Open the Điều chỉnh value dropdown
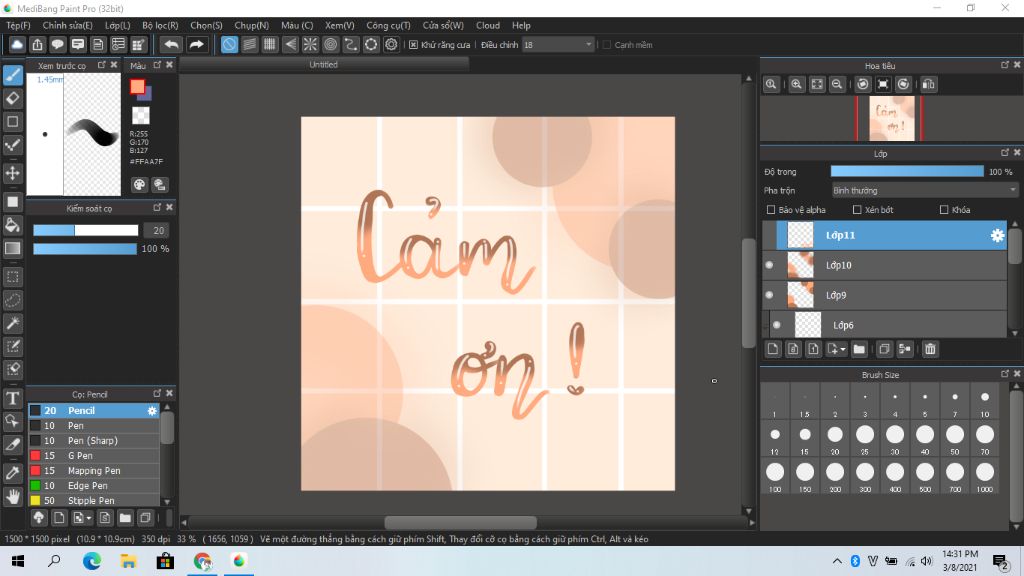1024x576 pixels. point(558,44)
